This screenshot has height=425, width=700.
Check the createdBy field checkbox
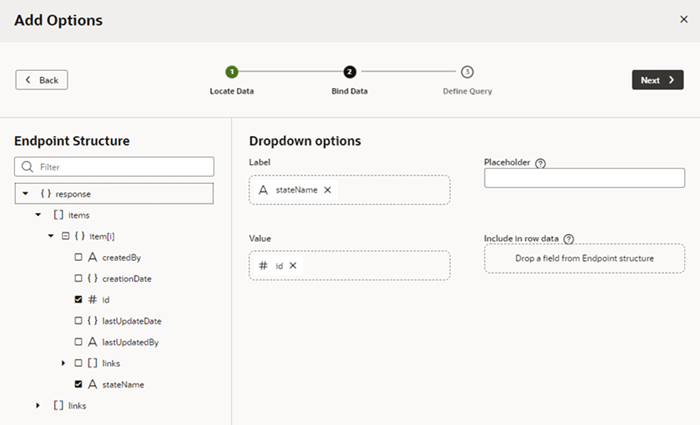pos(78,257)
